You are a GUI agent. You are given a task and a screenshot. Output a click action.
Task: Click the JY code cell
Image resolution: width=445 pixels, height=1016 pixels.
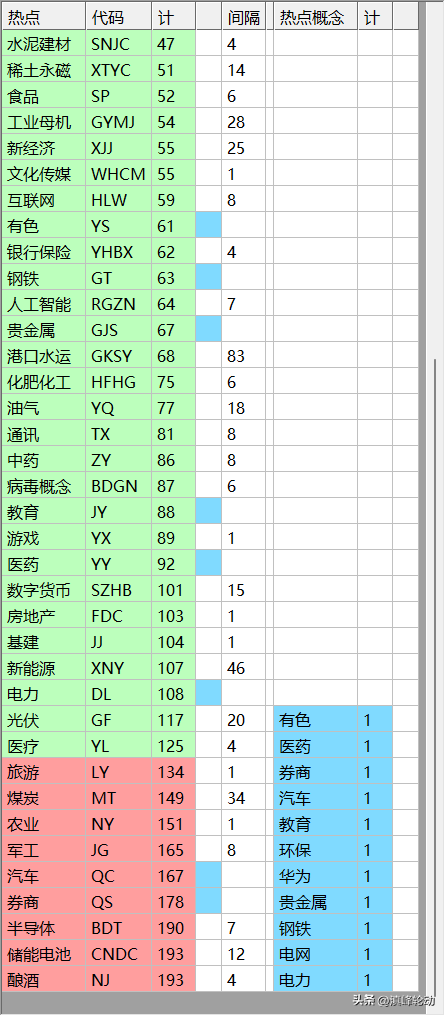coord(120,512)
